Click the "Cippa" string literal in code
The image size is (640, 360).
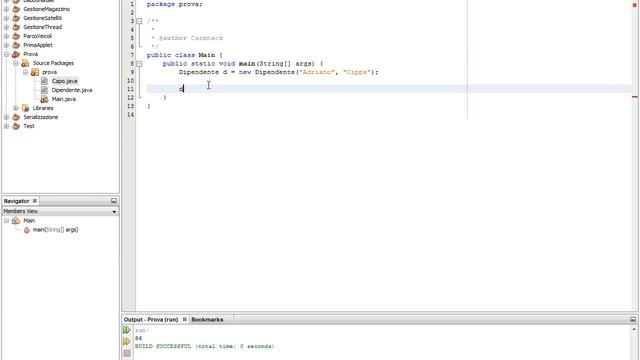tap(357, 72)
